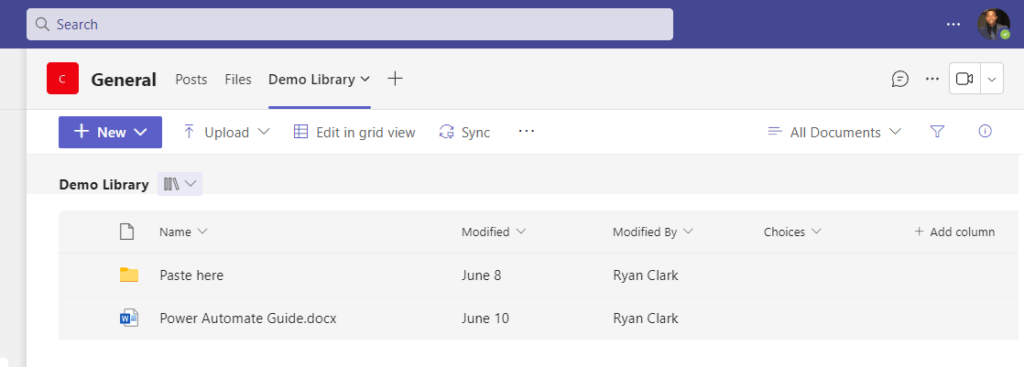Open the top bar Settings and more ellipsis
Image resolution: width=1024 pixels, height=367 pixels.
953,24
